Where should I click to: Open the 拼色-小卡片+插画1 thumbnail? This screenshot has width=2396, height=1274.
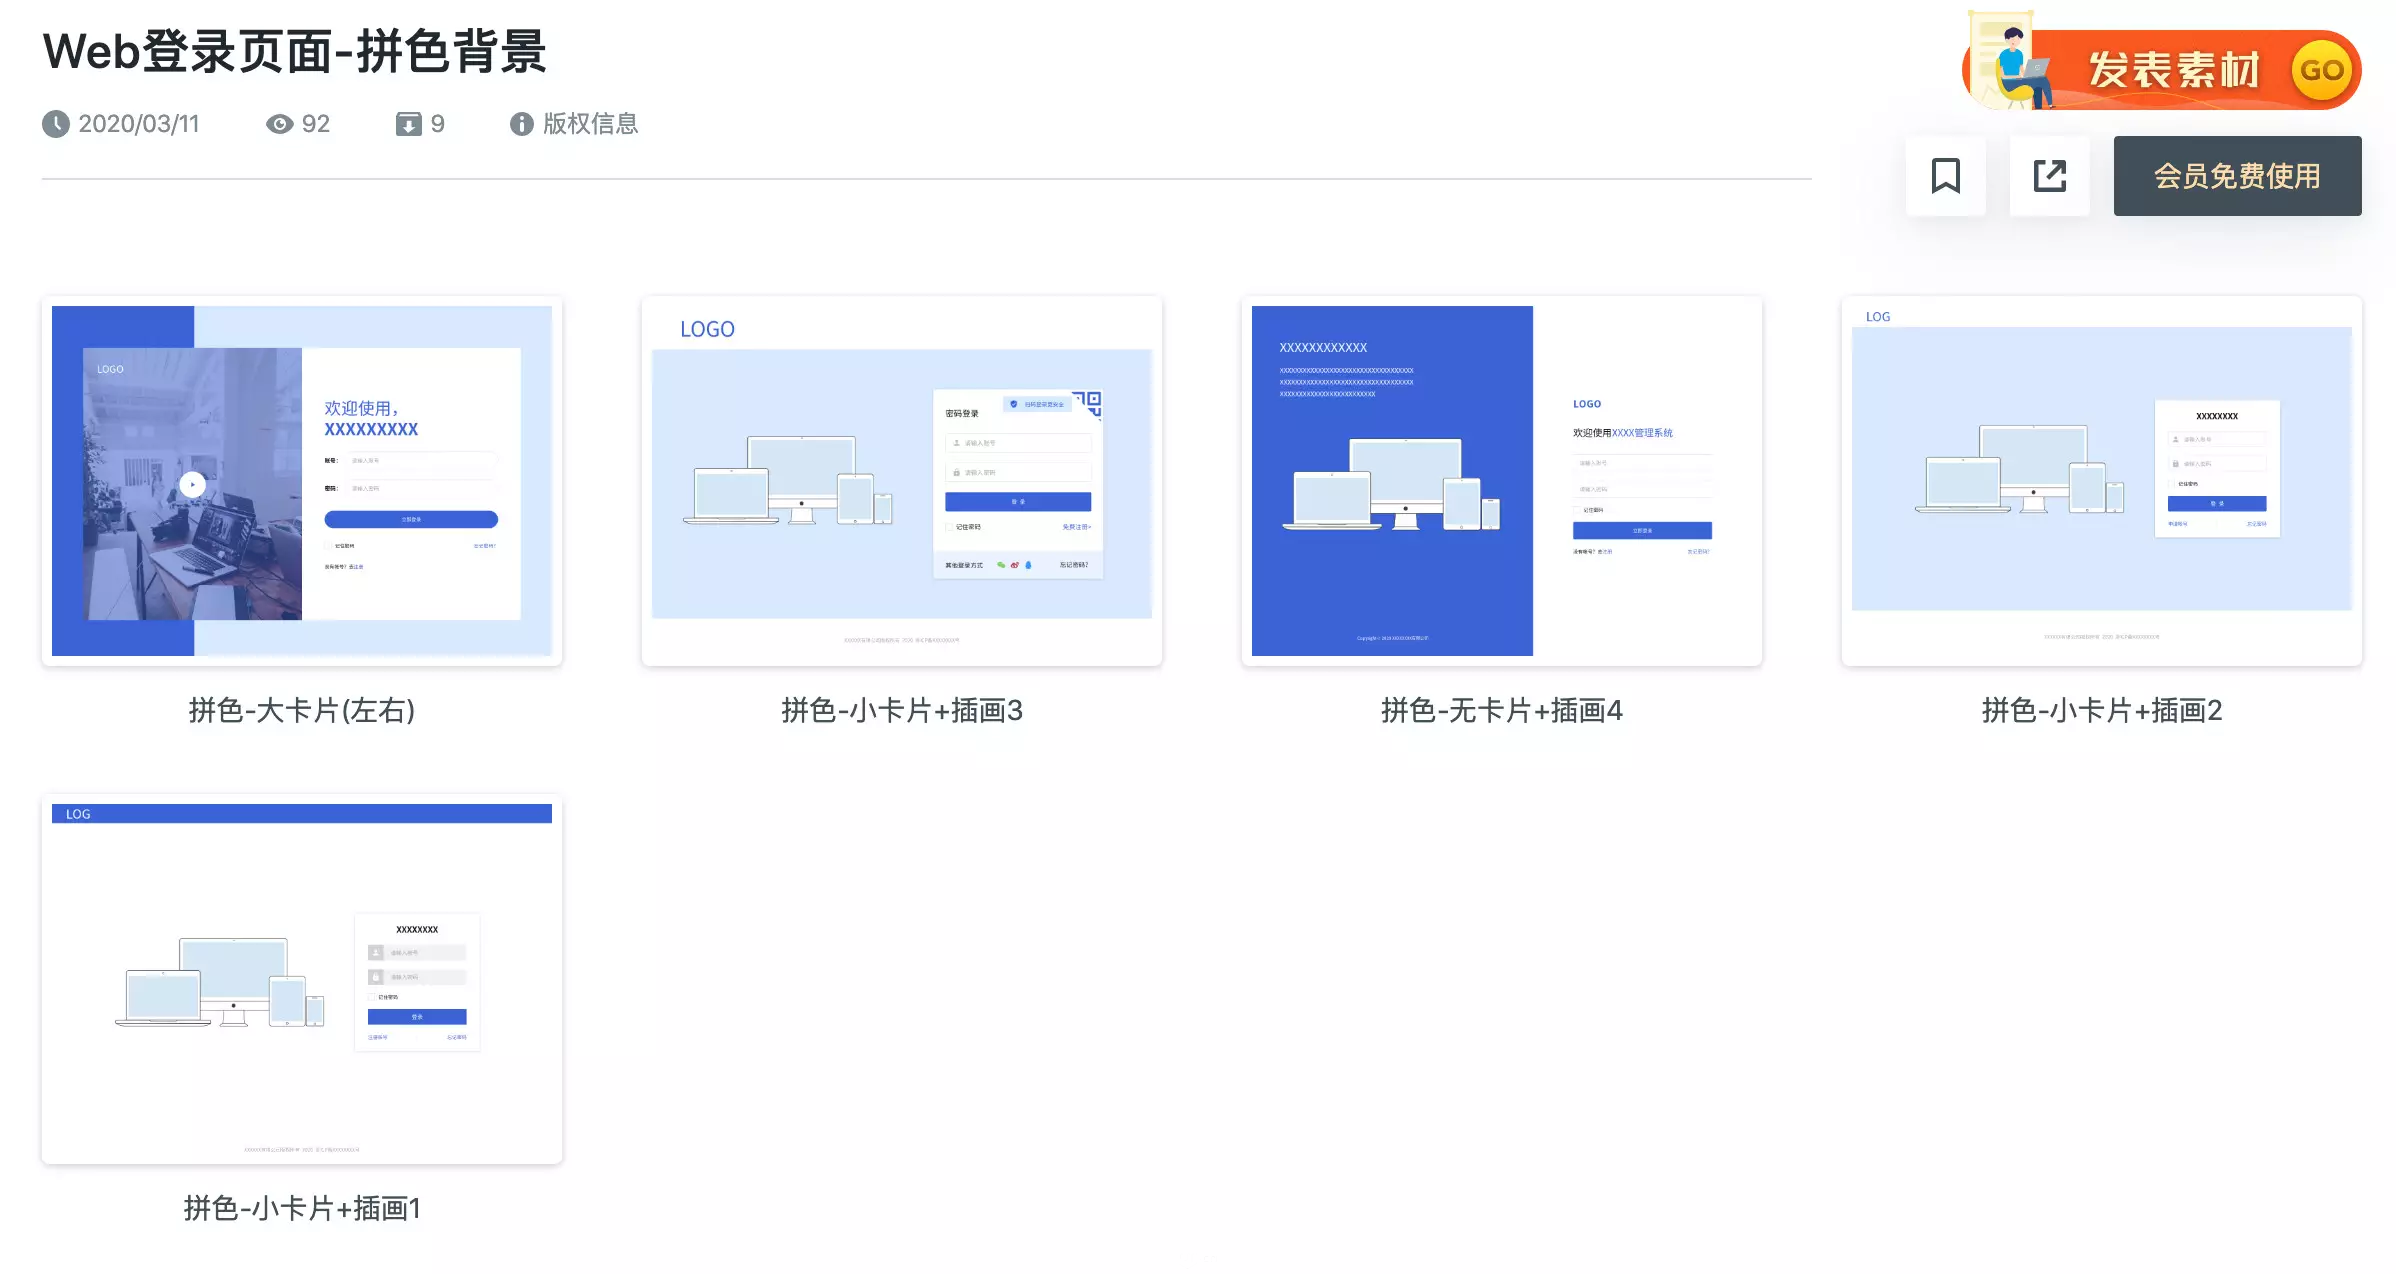(x=302, y=979)
